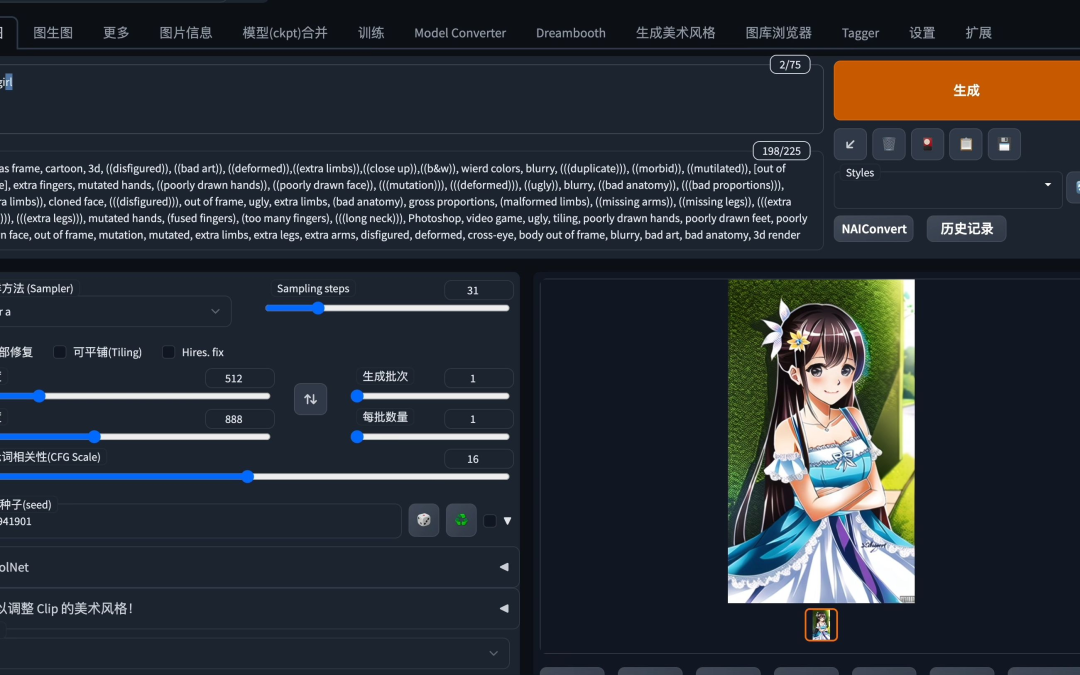The height and width of the screenshot is (675, 1080).
Task: Click the CFG Scale value field 16
Action: coord(479,459)
